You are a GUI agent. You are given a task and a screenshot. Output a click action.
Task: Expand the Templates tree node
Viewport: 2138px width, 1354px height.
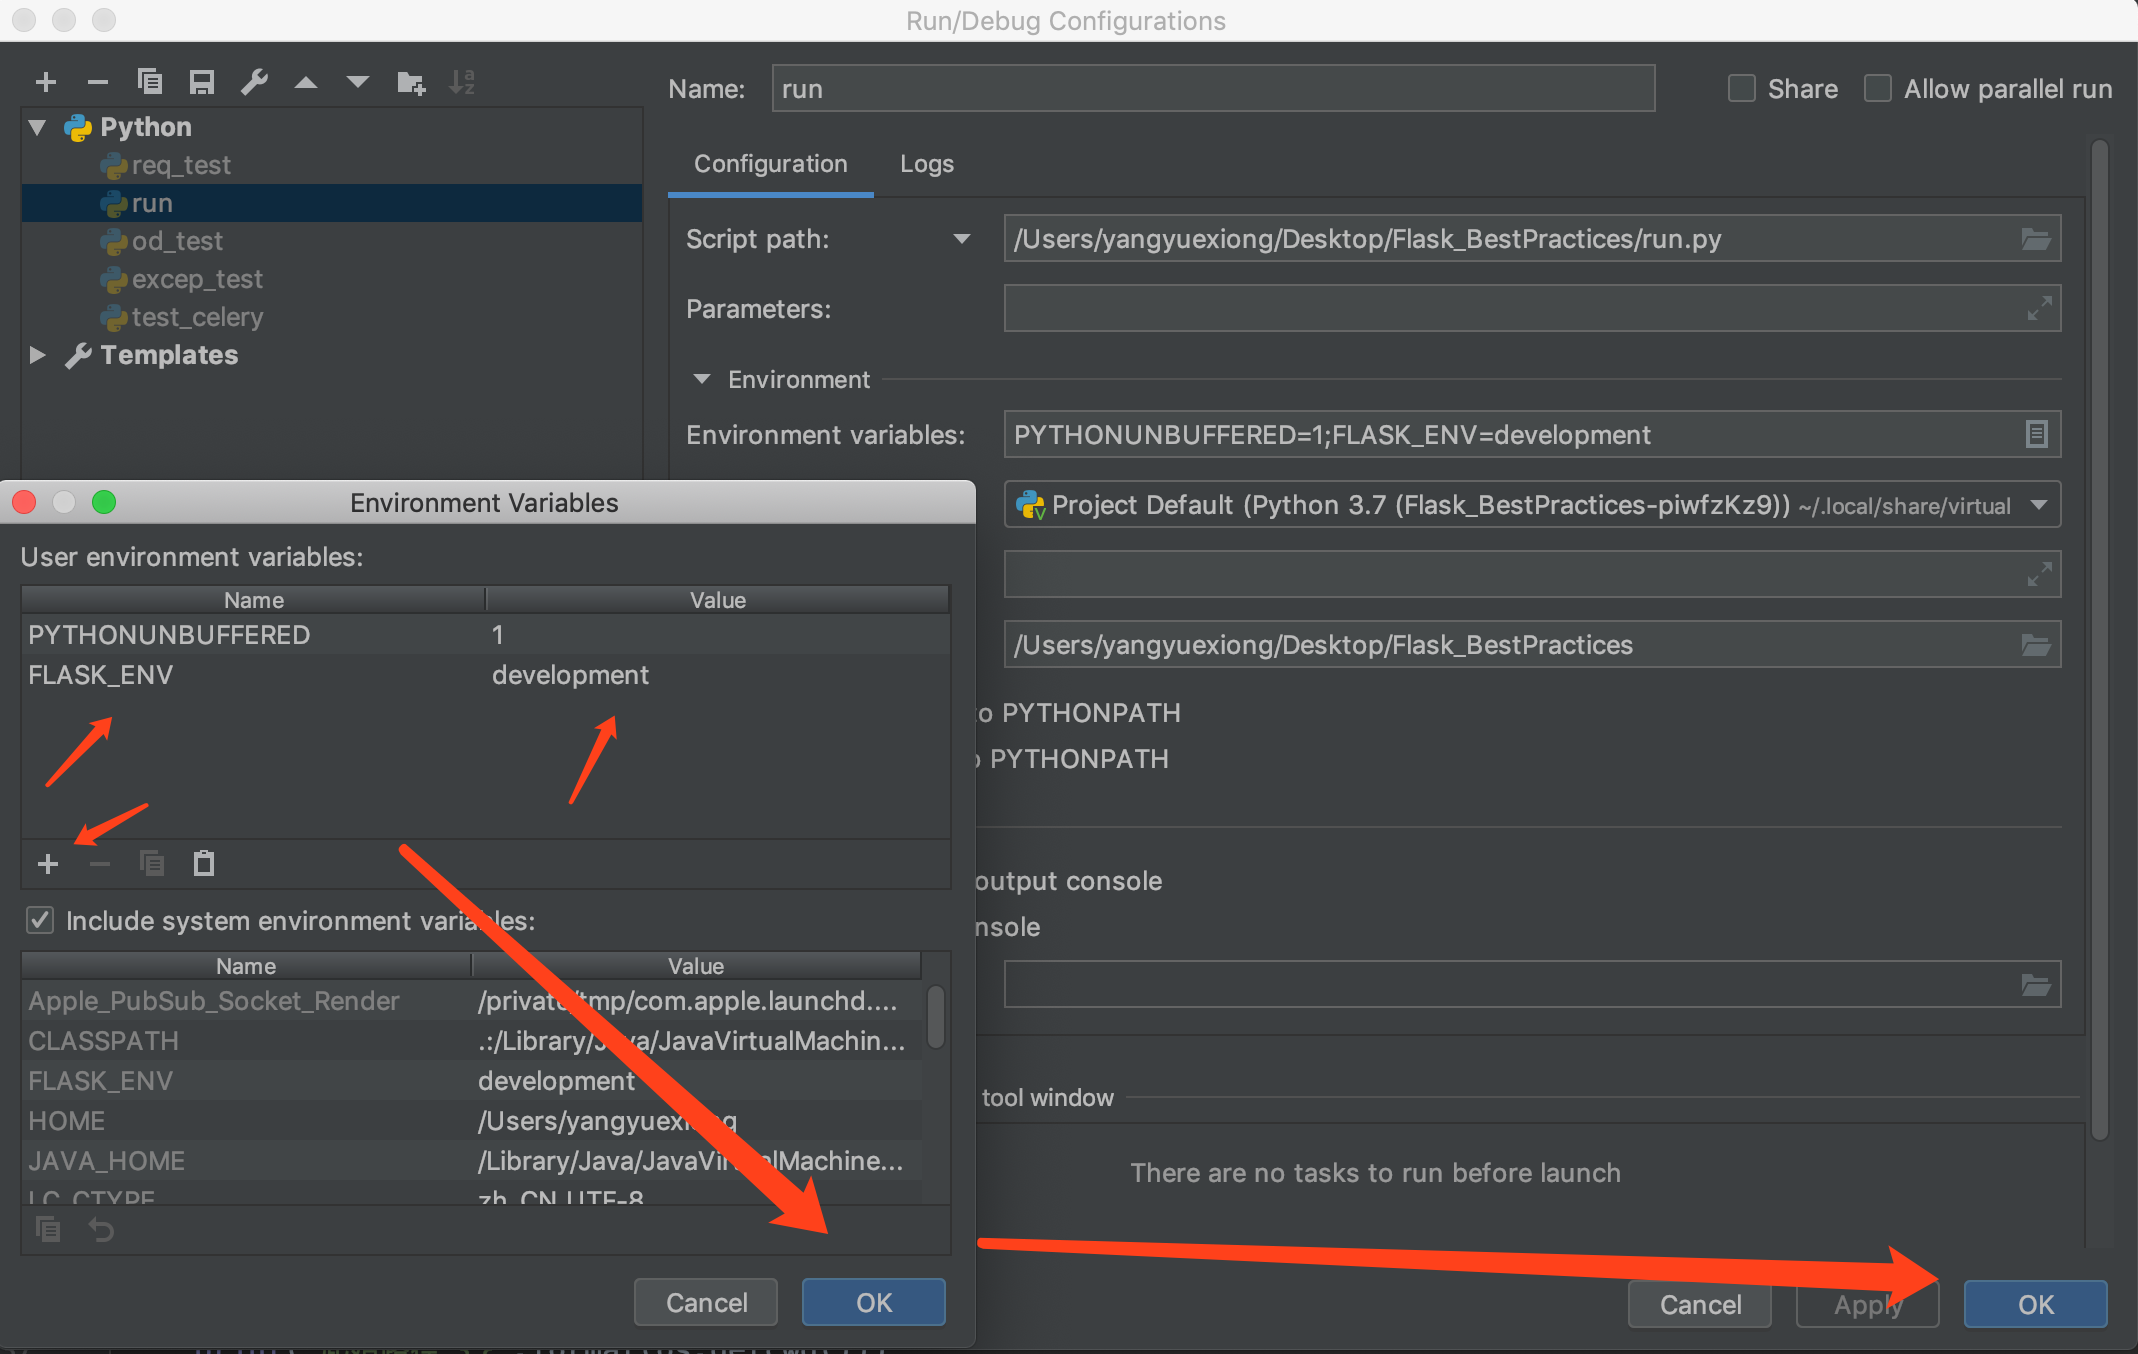point(38,355)
